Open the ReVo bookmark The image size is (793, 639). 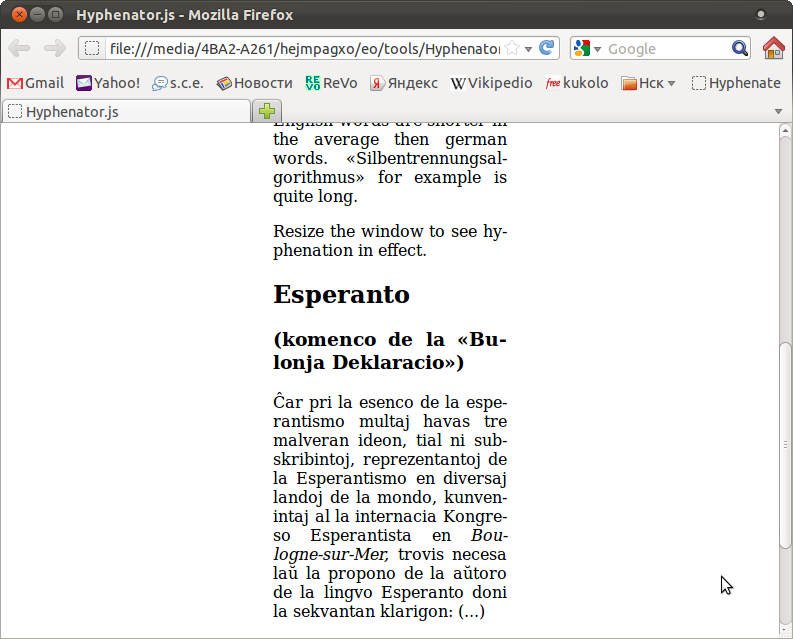pyautogui.click(x=331, y=83)
